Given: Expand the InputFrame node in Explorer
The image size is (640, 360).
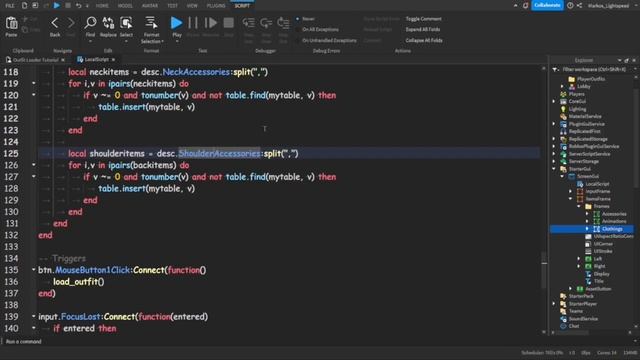Looking at the screenshot, I should click(571, 191).
